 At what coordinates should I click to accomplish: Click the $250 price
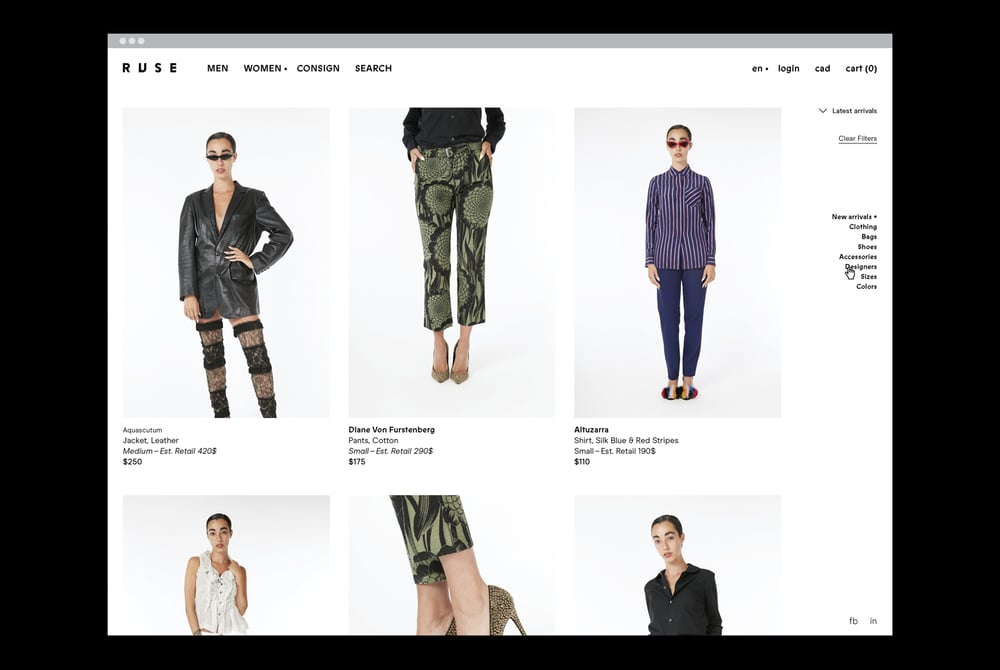133,462
